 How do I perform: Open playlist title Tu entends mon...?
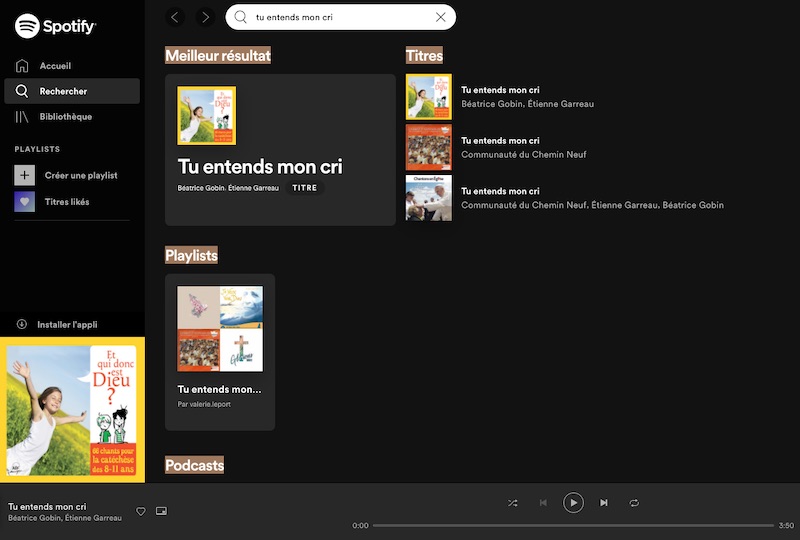point(219,389)
